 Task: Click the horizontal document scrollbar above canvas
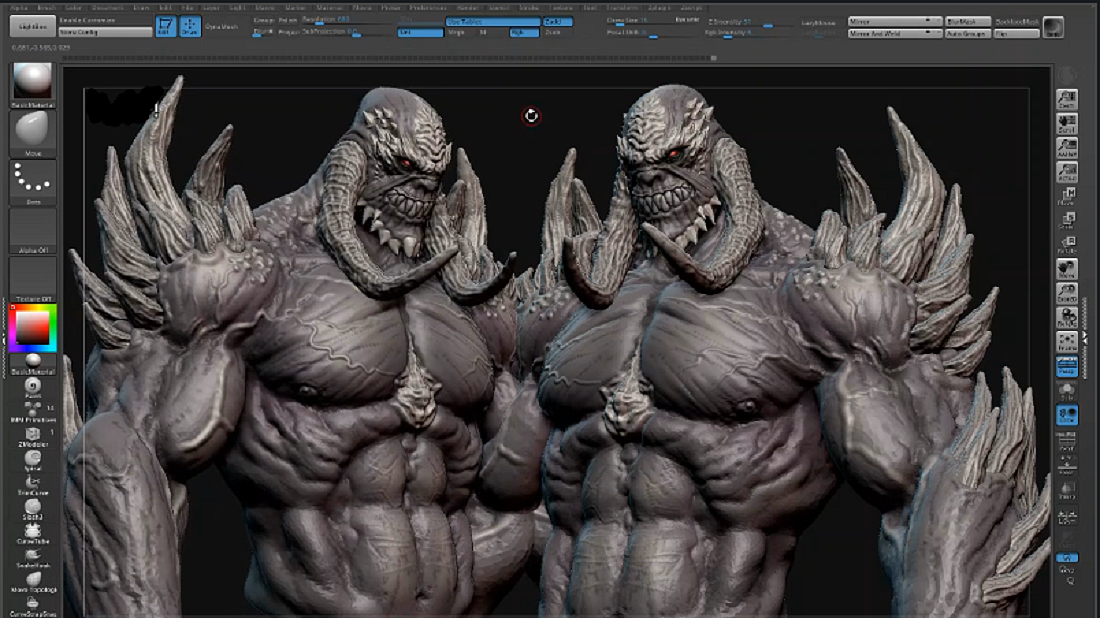coord(389,58)
